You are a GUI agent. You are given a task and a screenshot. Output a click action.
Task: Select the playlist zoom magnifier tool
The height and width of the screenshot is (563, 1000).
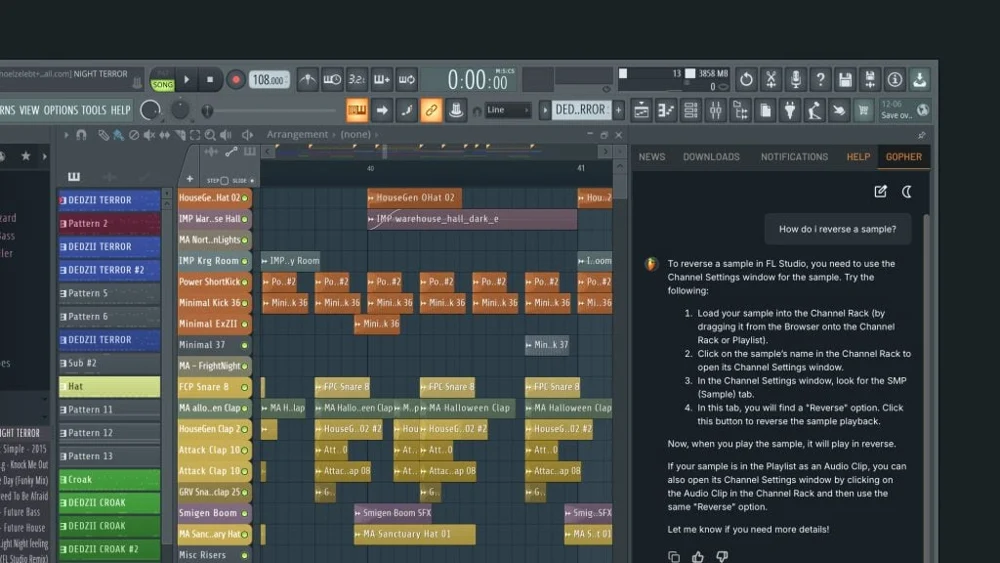point(210,135)
